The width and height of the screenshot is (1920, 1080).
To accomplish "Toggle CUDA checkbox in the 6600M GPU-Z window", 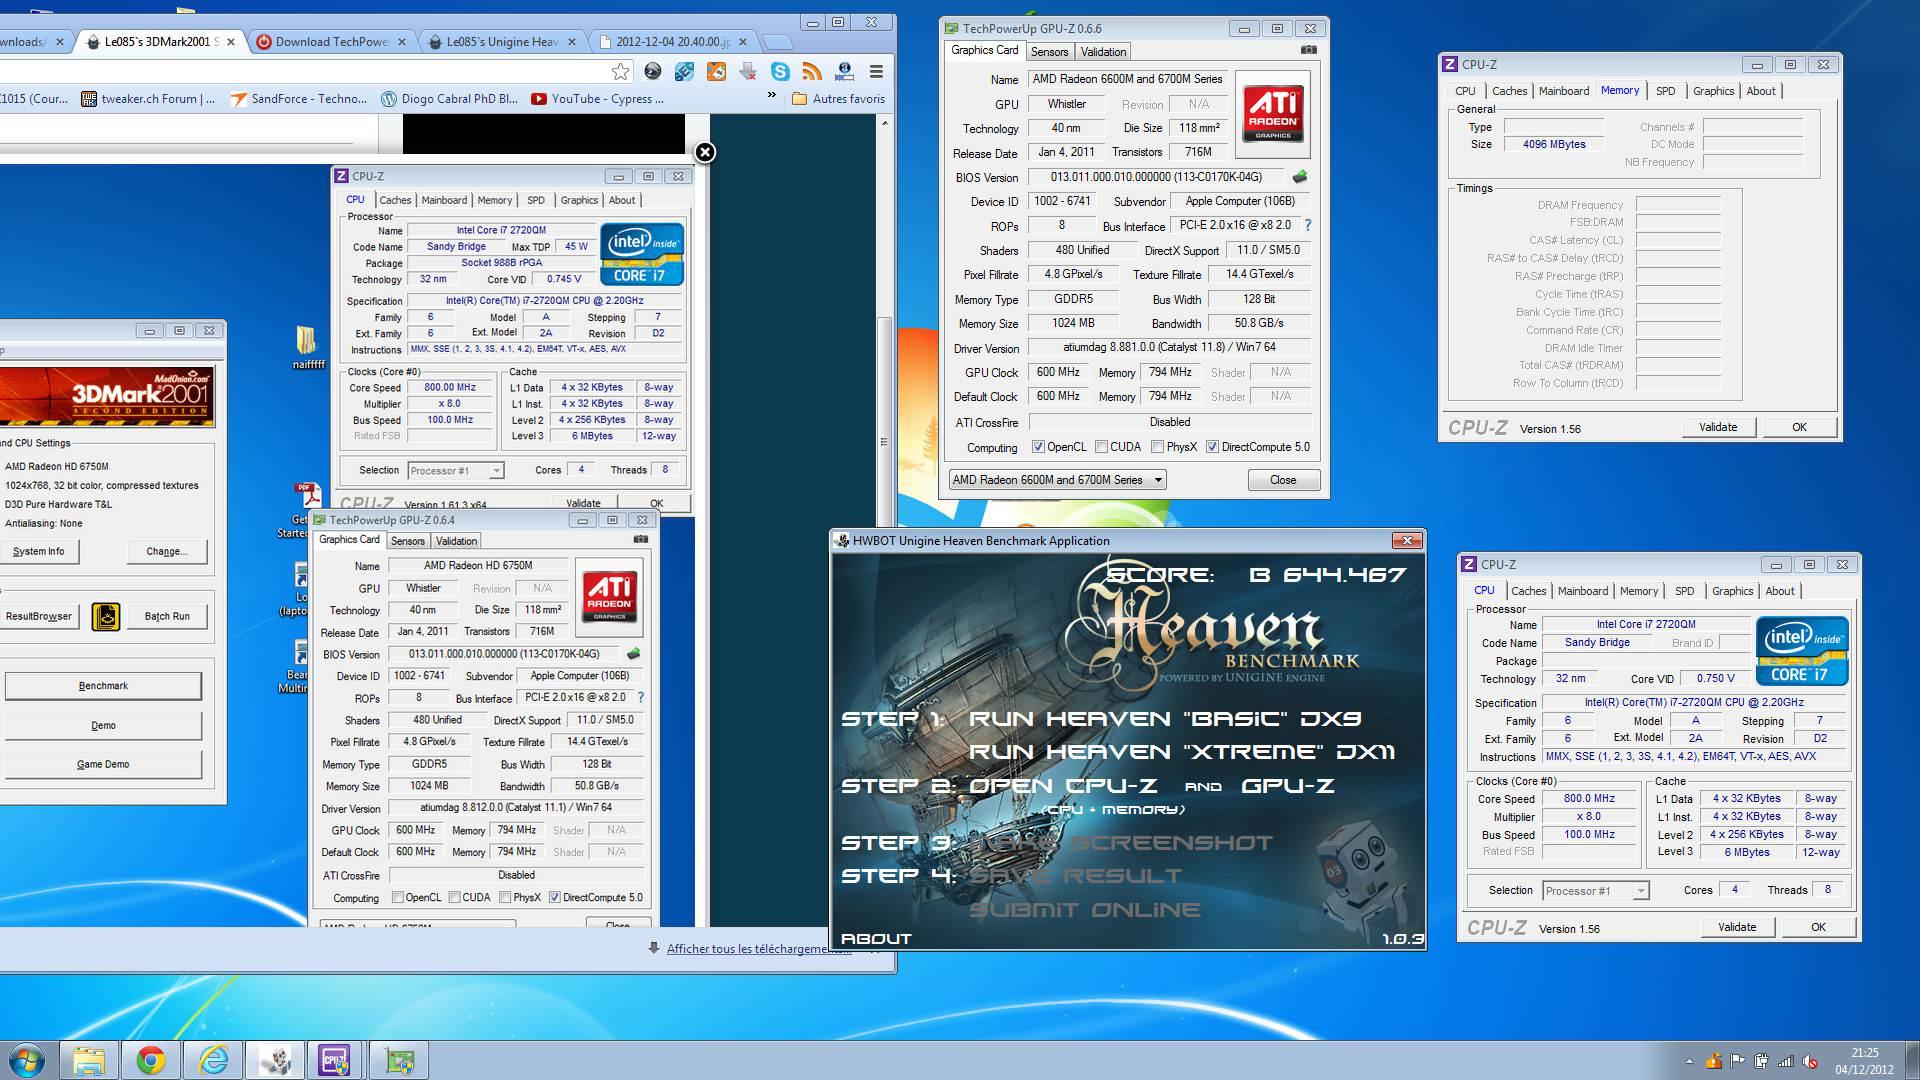I will 1101,447.
